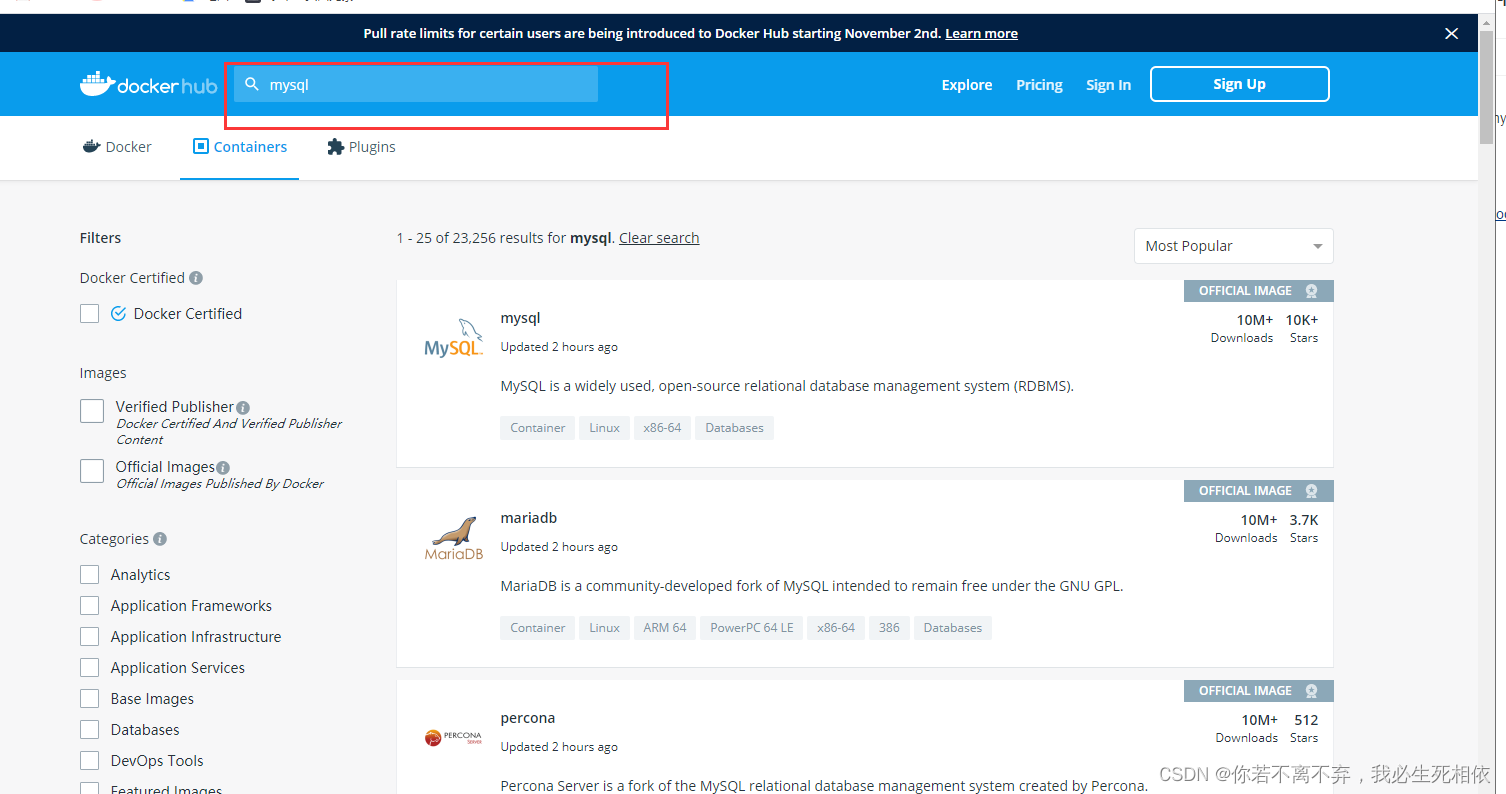The width and height of the screenshot is (1506, 794).
Task: Click the Docker Certified checkmark badge icon
Action: [118, 313]
